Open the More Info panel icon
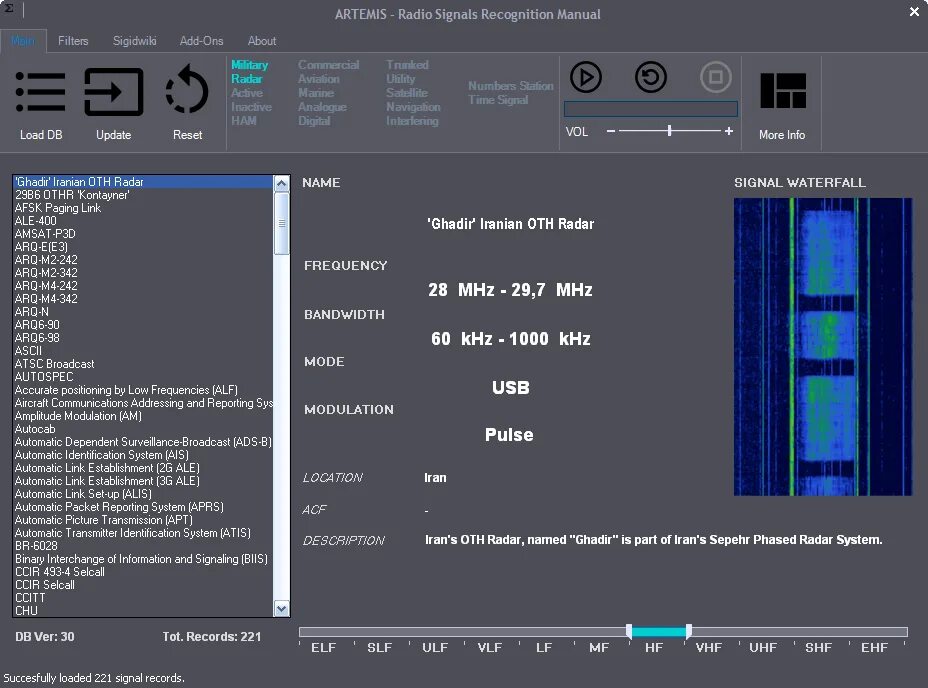 [x=782, y=91]
